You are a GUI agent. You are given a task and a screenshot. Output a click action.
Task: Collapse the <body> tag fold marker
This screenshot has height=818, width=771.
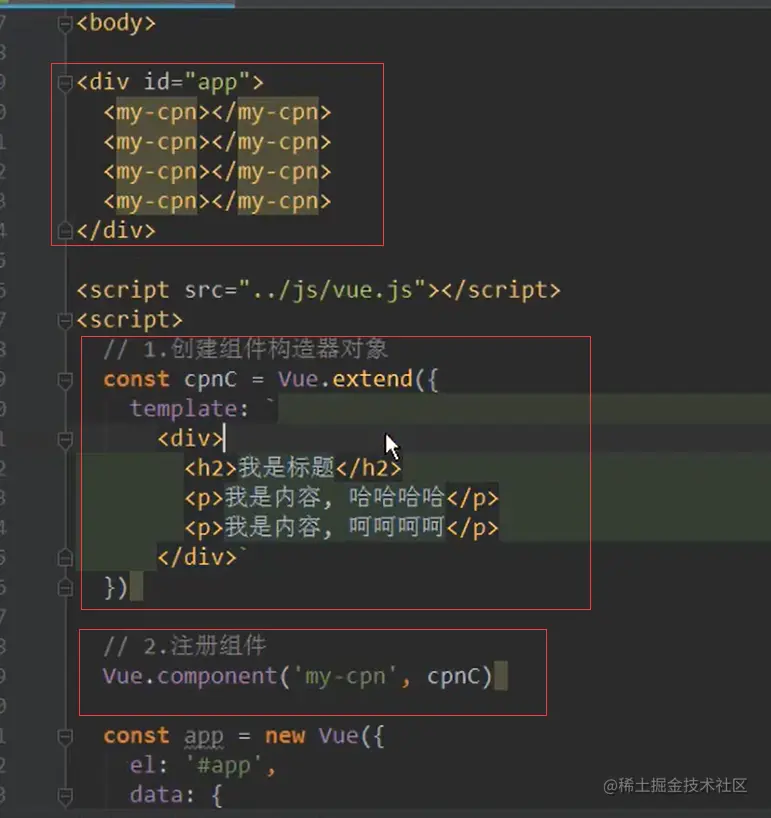point(65,24)
